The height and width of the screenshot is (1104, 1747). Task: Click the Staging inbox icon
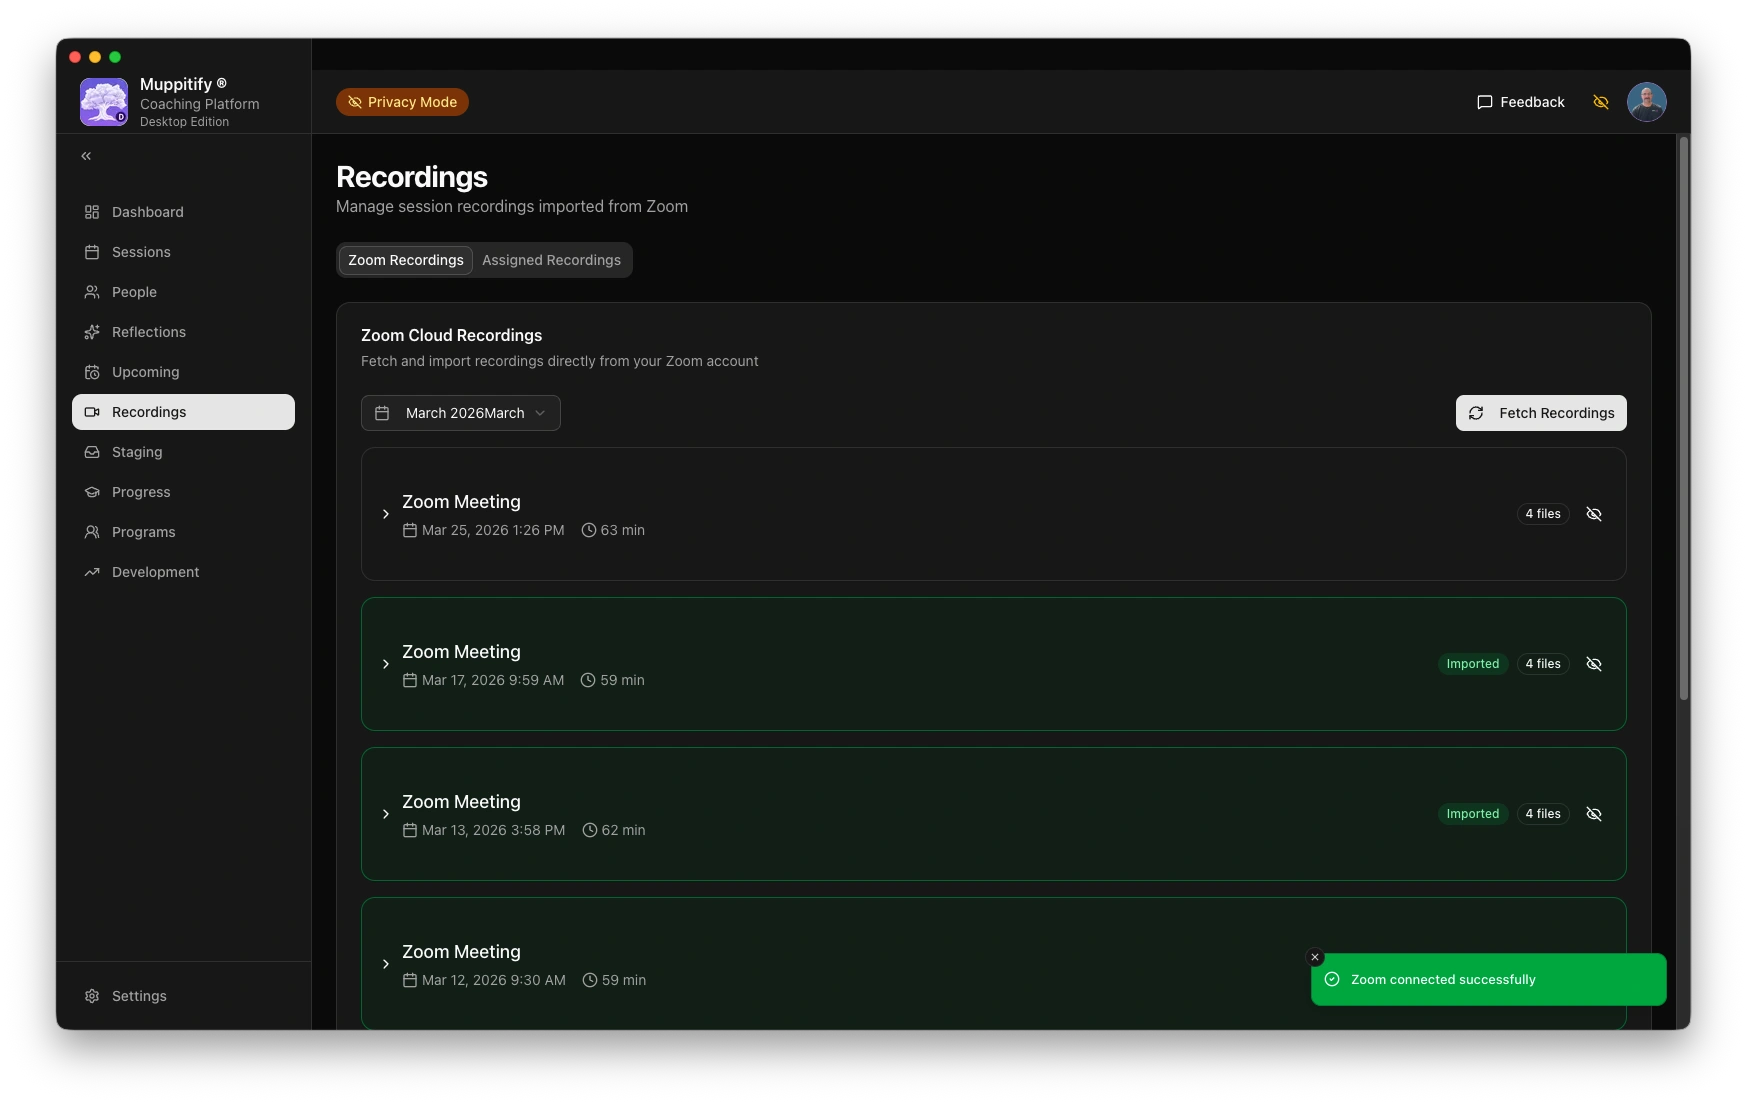click(92, 452)
